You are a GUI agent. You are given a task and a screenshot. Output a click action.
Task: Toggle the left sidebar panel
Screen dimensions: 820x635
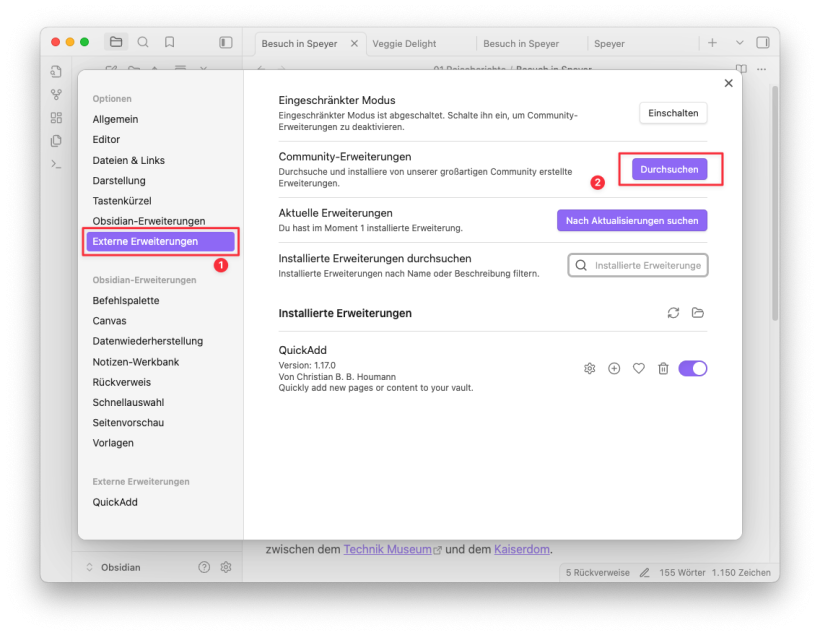pos(226,43)
